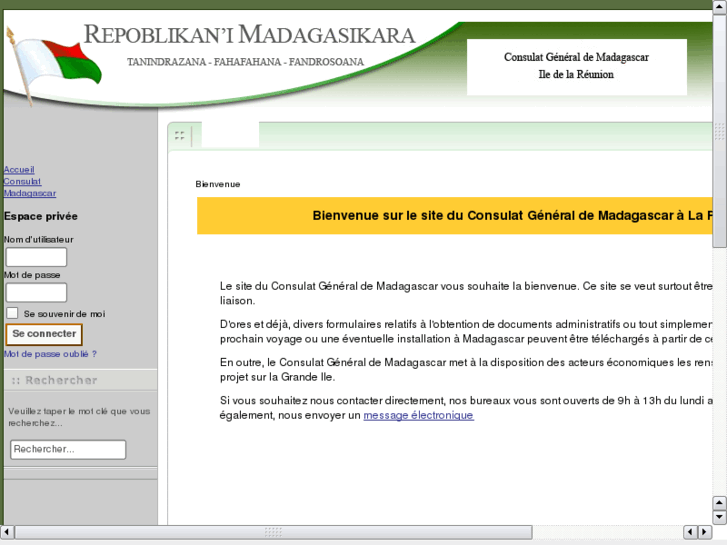The image size is (727, 545).
Task: Click the Mot de passe input field
Action: coord(36,293)
